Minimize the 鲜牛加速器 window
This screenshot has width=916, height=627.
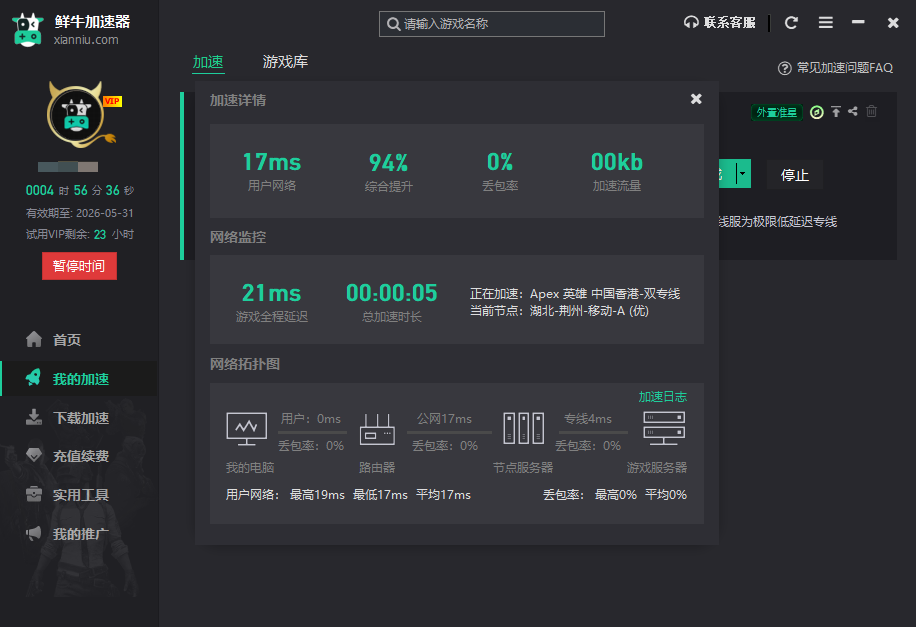click(x=858, y=22)
